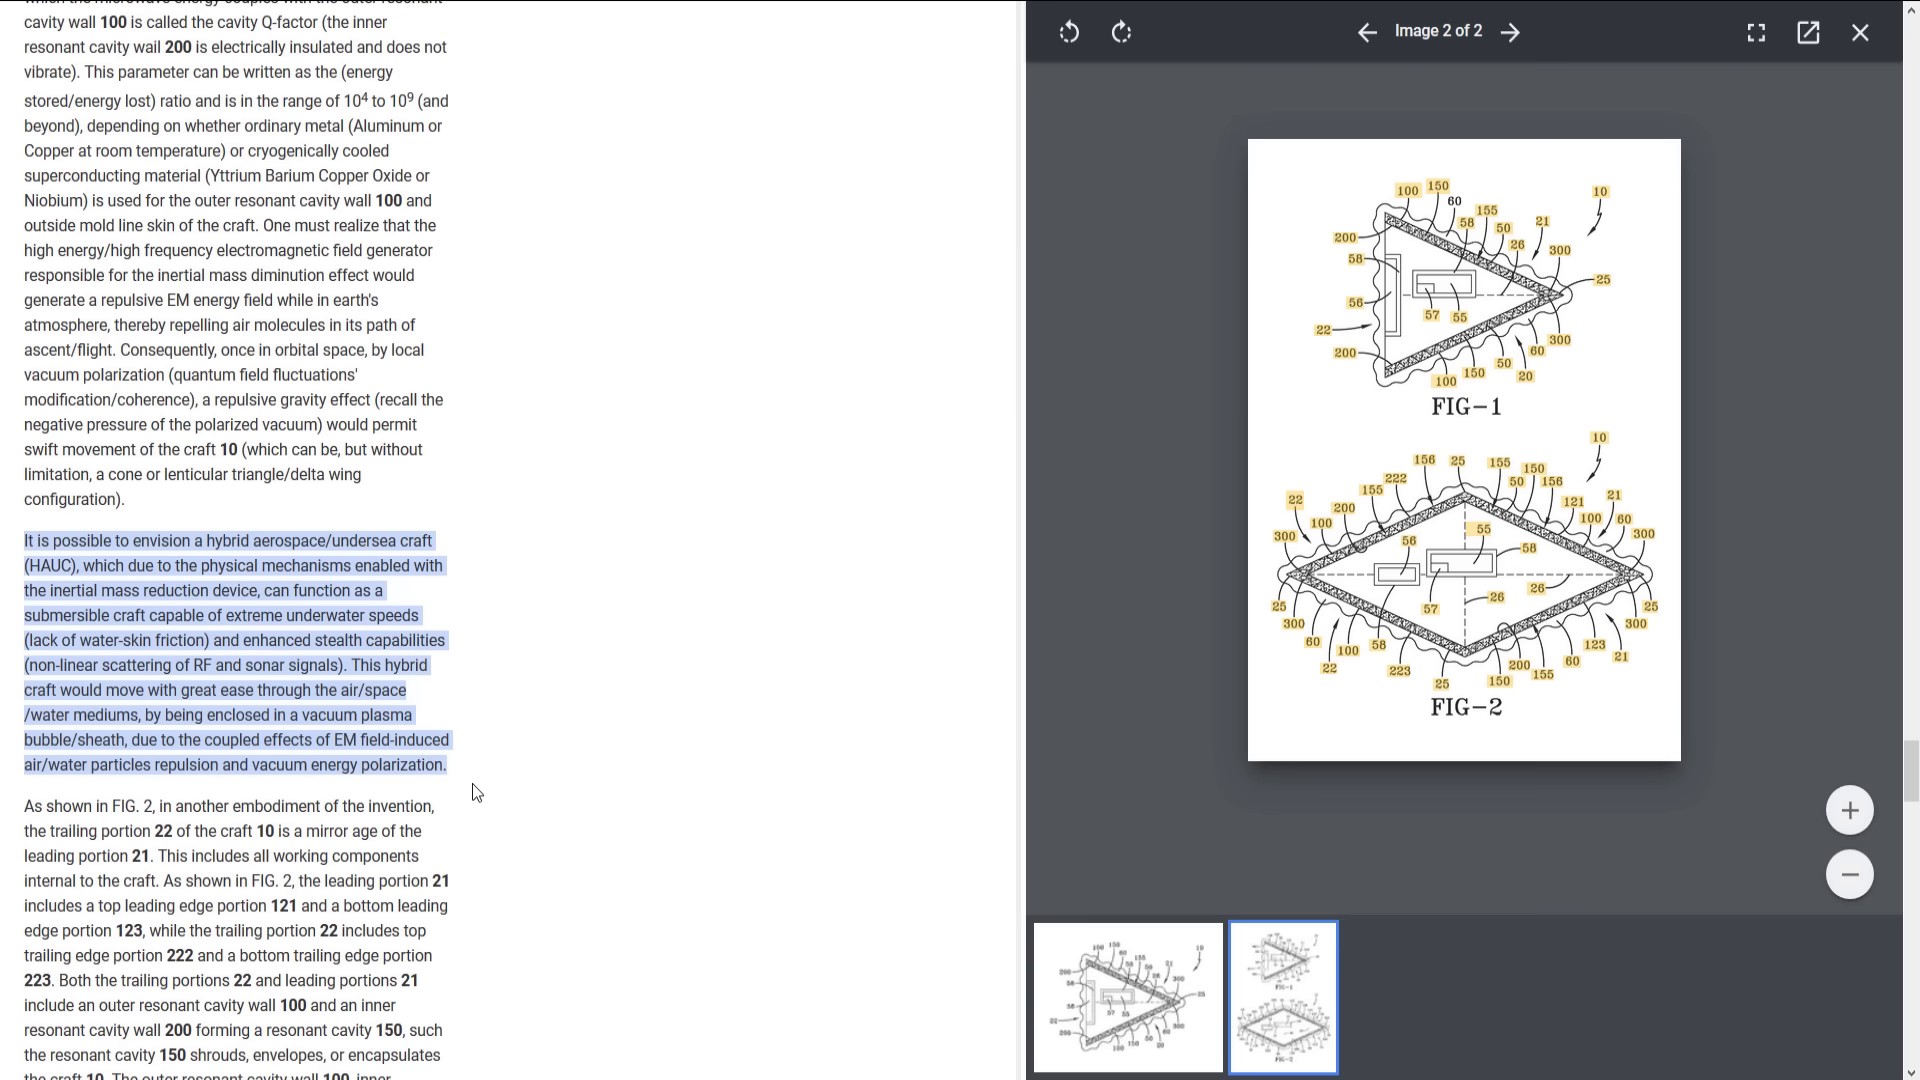Rotate image clockwise
This screenshot has height=1080, width=1920.
tap(1122, 32)
